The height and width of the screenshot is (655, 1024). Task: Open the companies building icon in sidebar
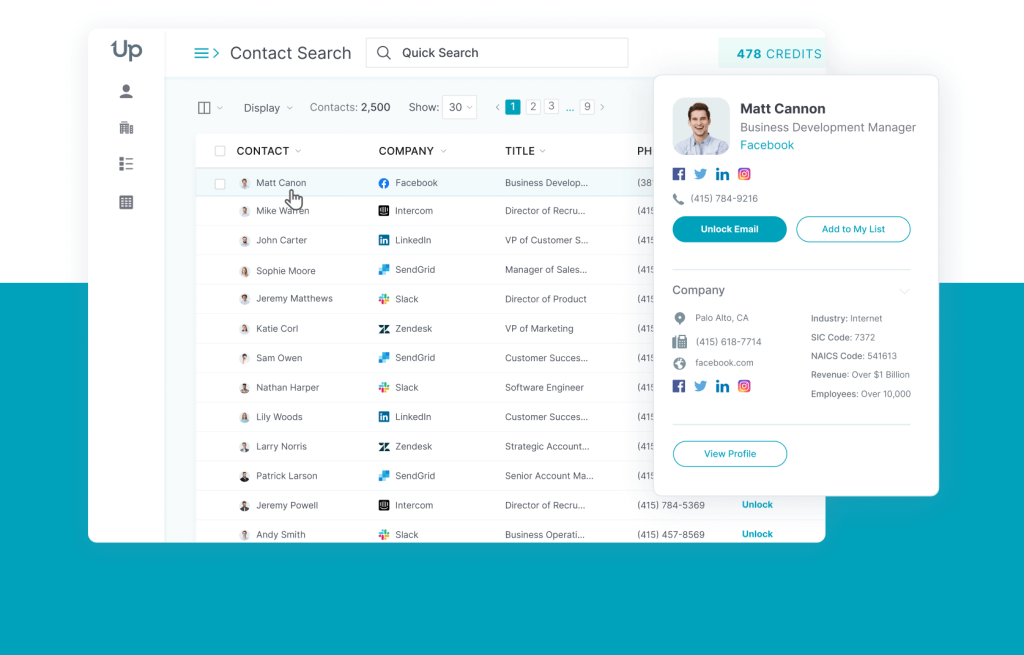click(126, 127)
